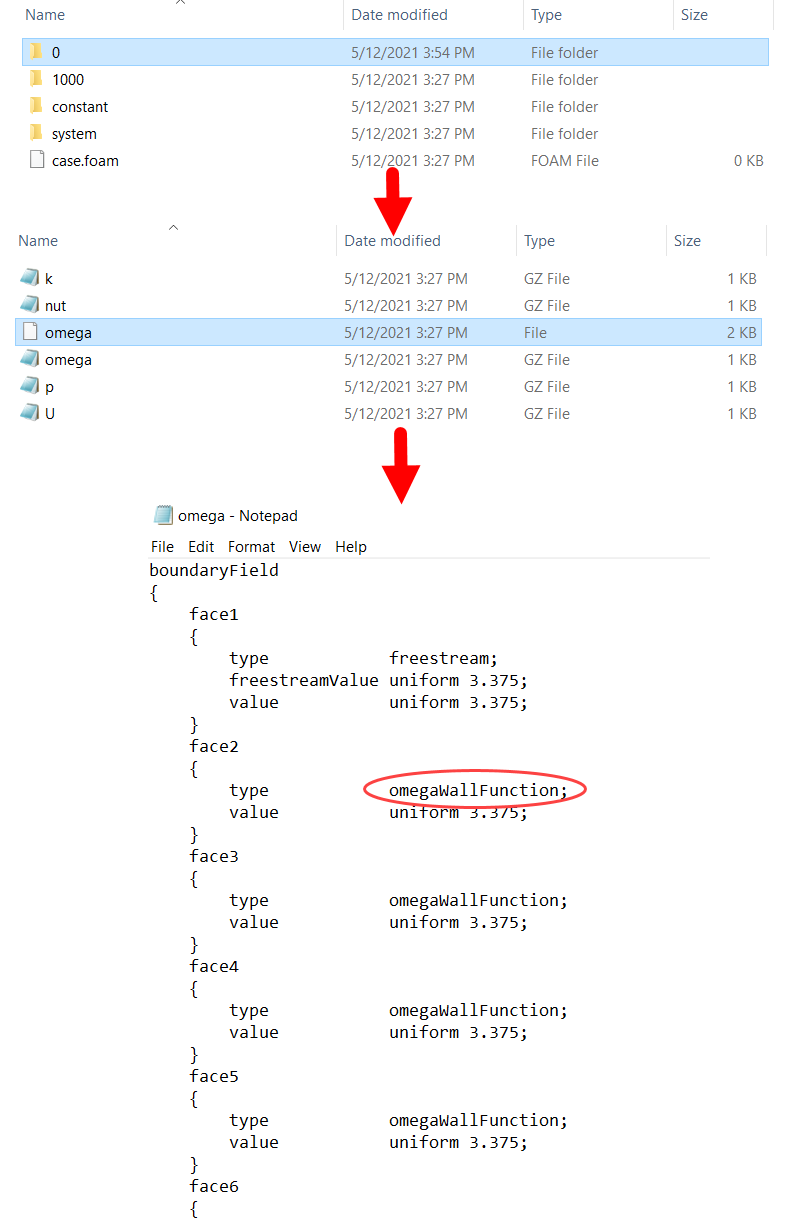
Task: Click the 3:54 PM date of folder 0
Action: (413, 52)
